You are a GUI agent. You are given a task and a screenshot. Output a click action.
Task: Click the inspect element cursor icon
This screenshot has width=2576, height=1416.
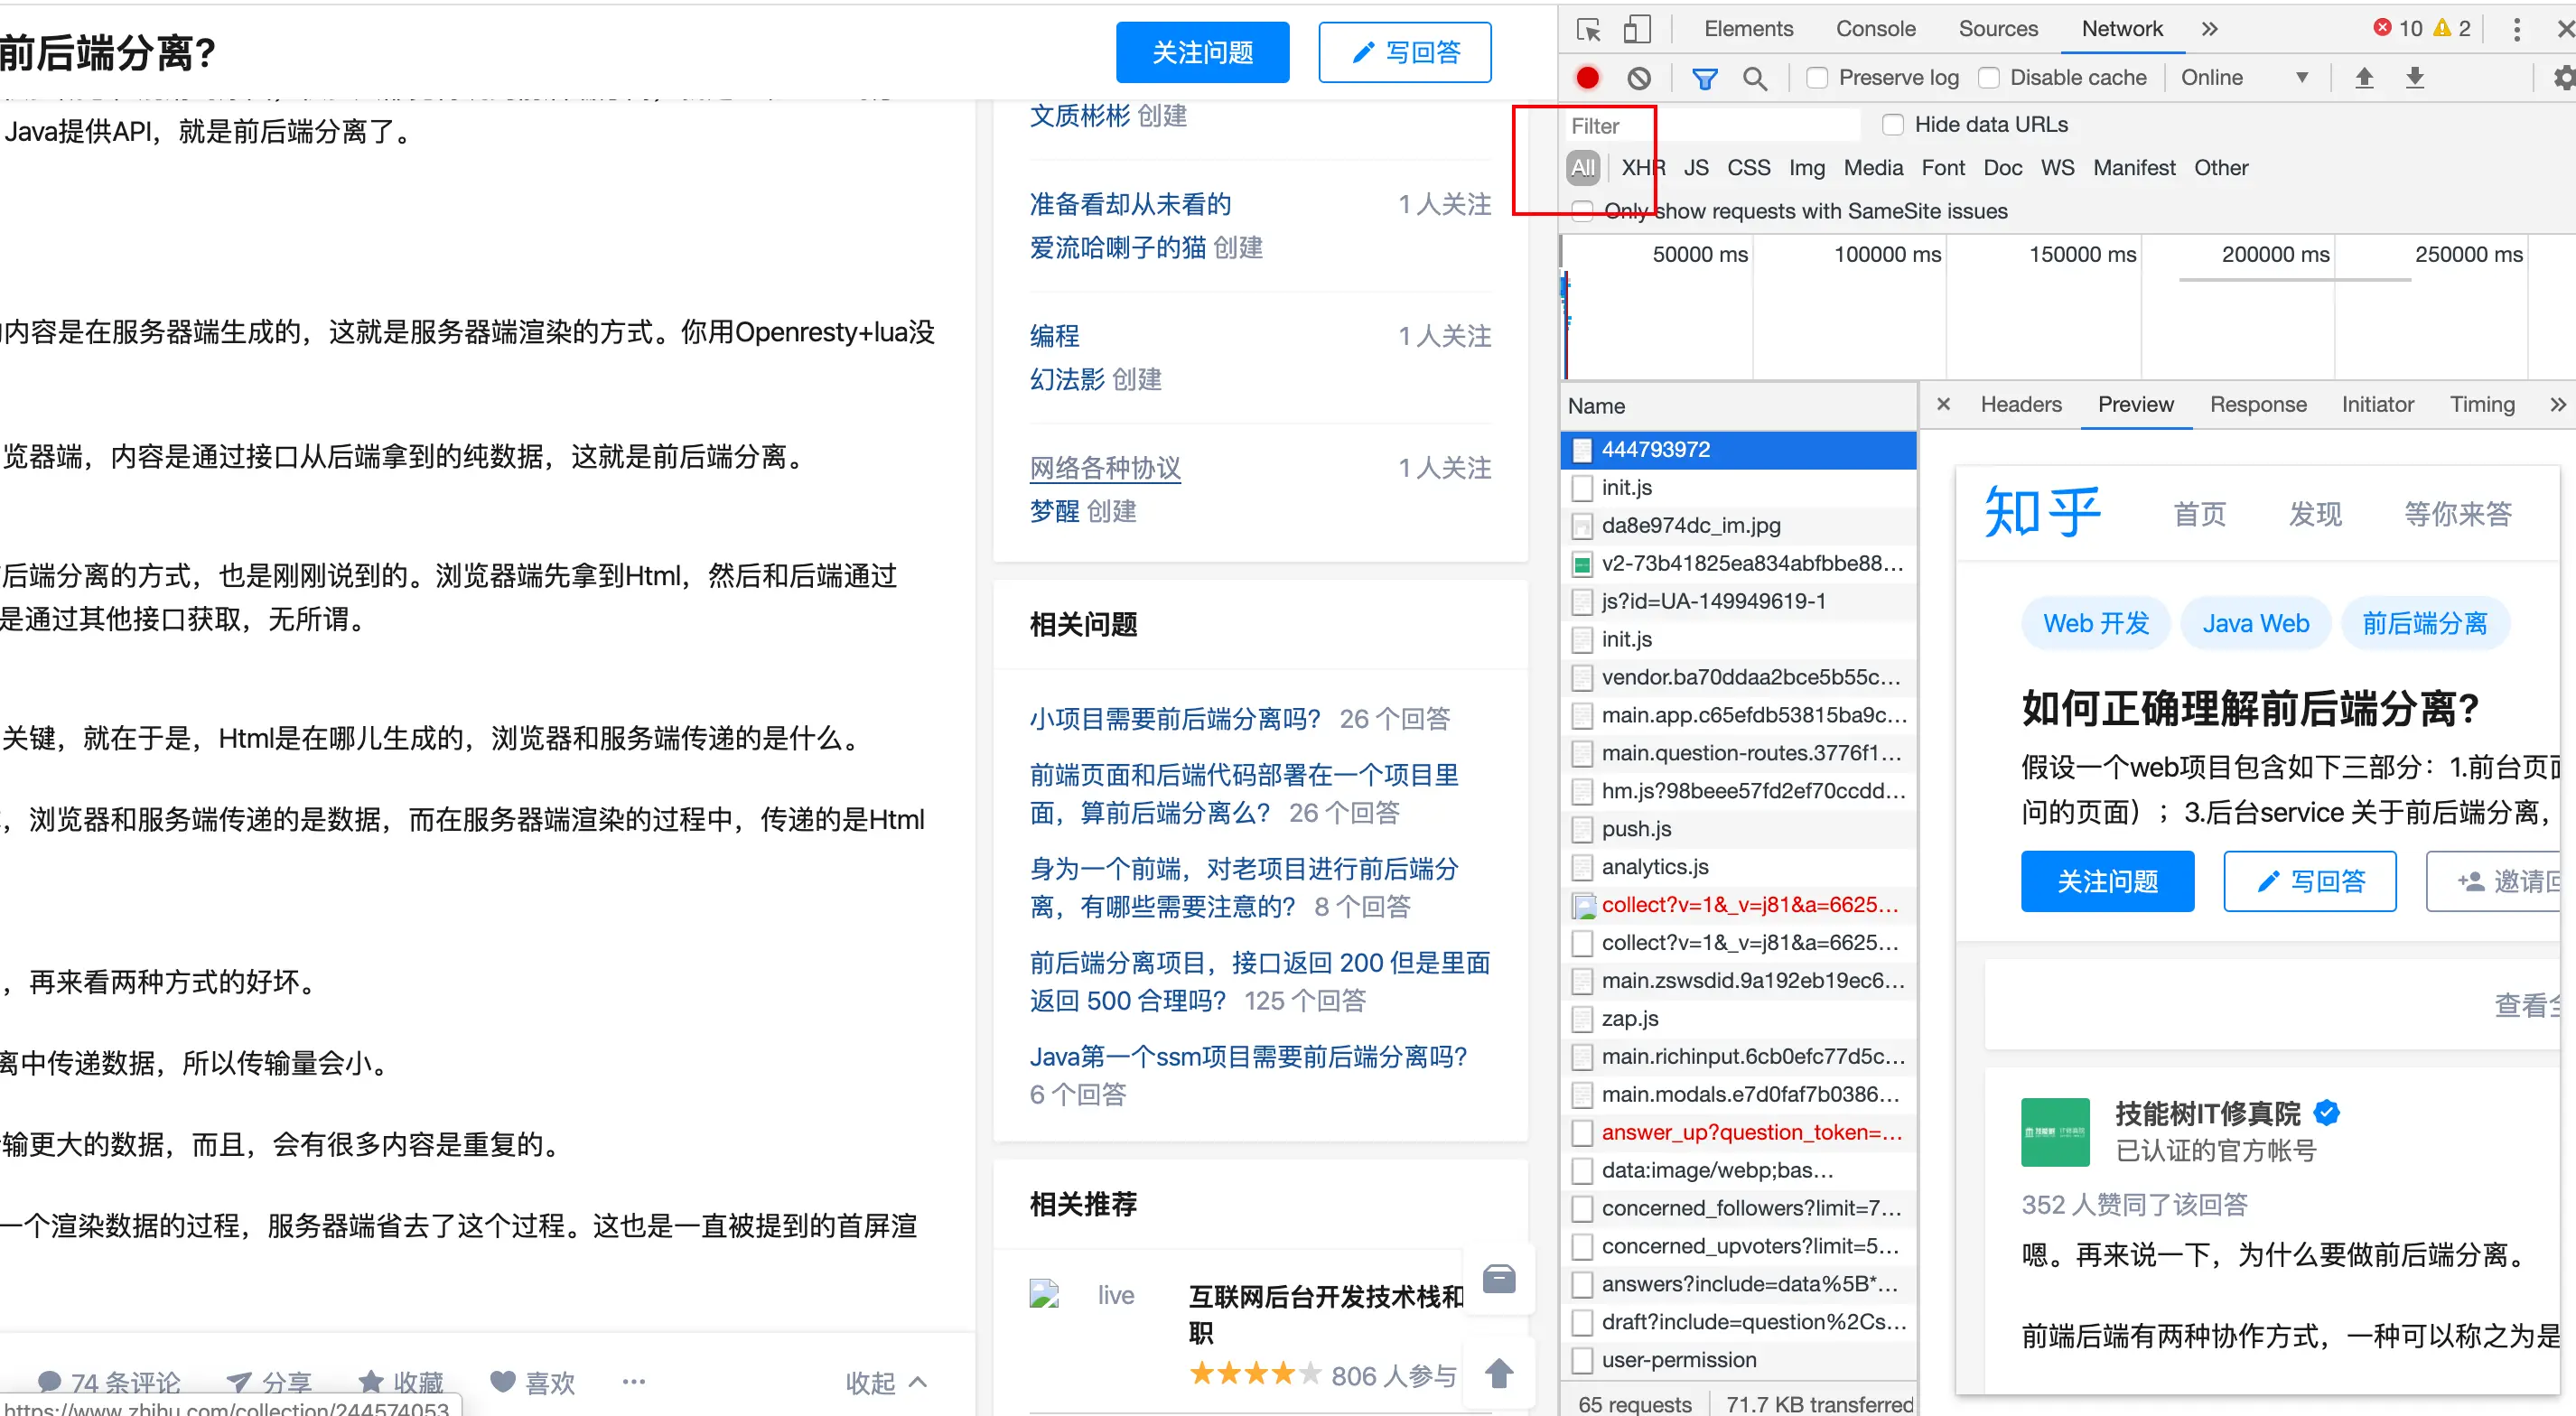tap(1587, 29)
